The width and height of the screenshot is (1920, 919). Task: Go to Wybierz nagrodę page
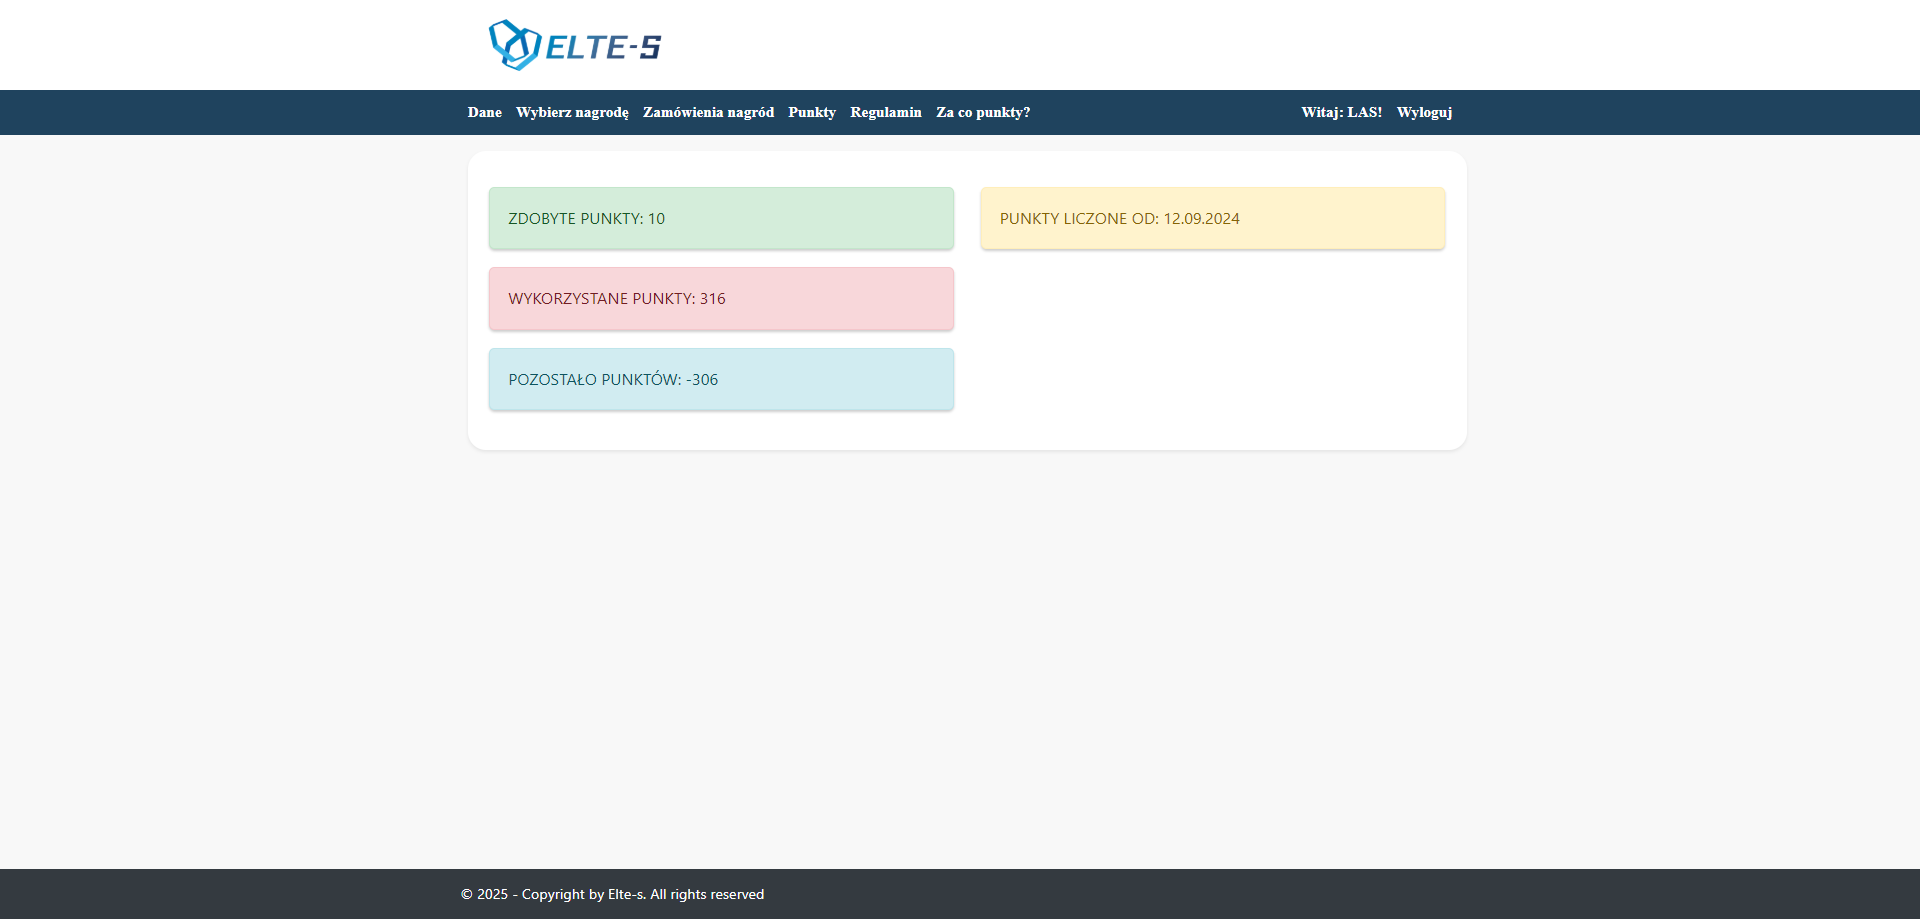coord(572,112)
